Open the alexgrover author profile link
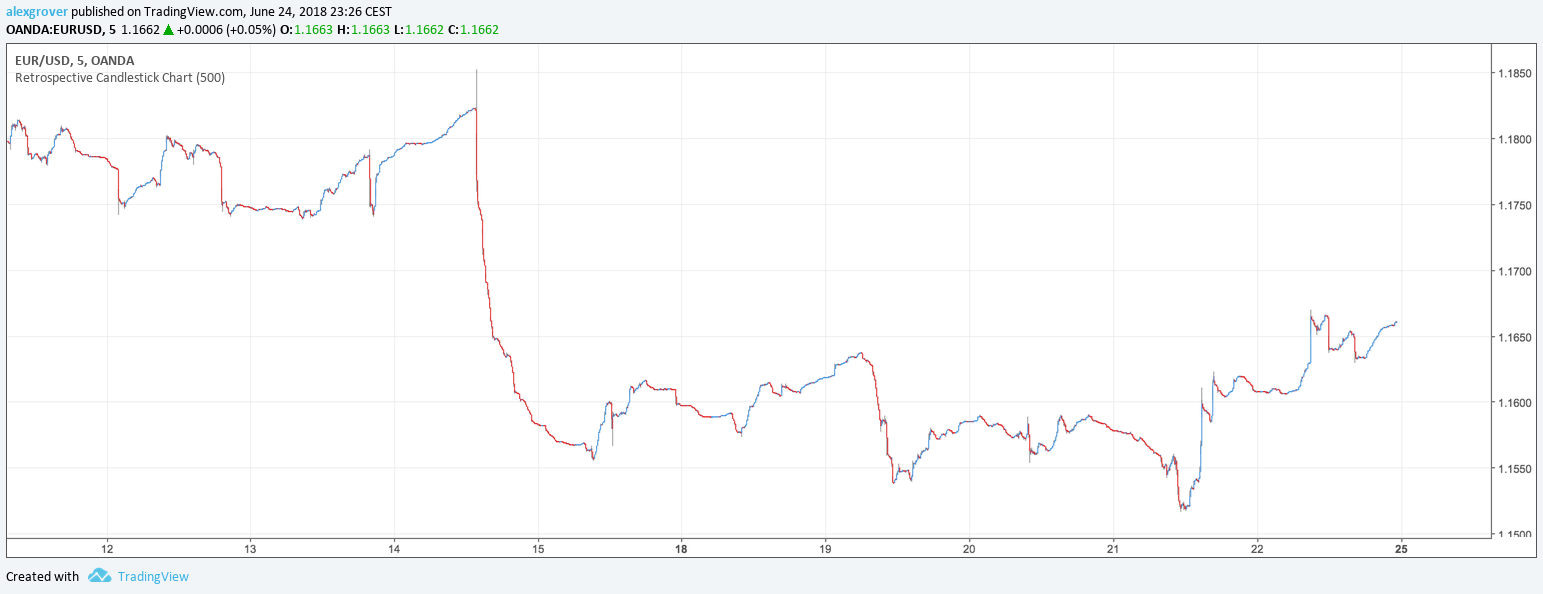1543x594 pixels. click(x=37, y=11)
